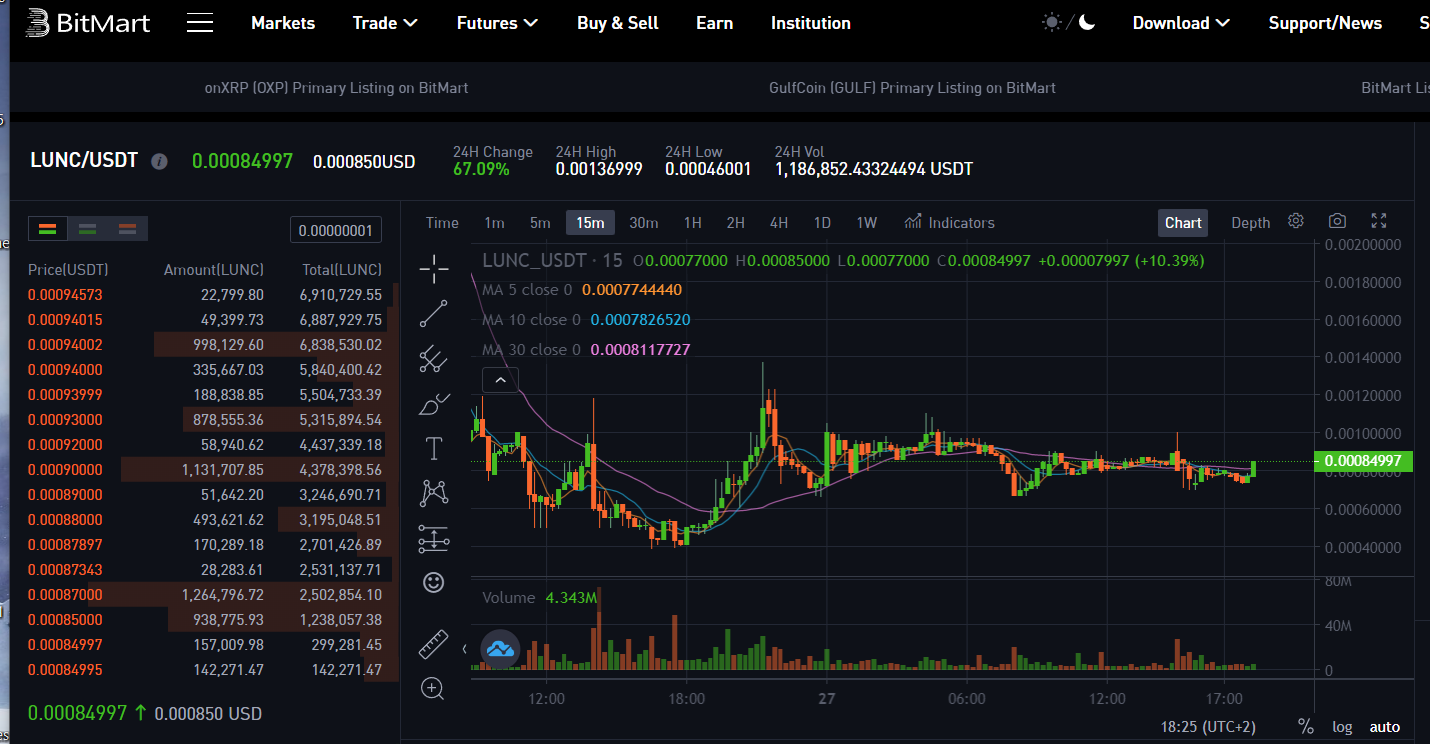Expand the Download dropdown menu

pyautogui.click(x=1181, y=23)
